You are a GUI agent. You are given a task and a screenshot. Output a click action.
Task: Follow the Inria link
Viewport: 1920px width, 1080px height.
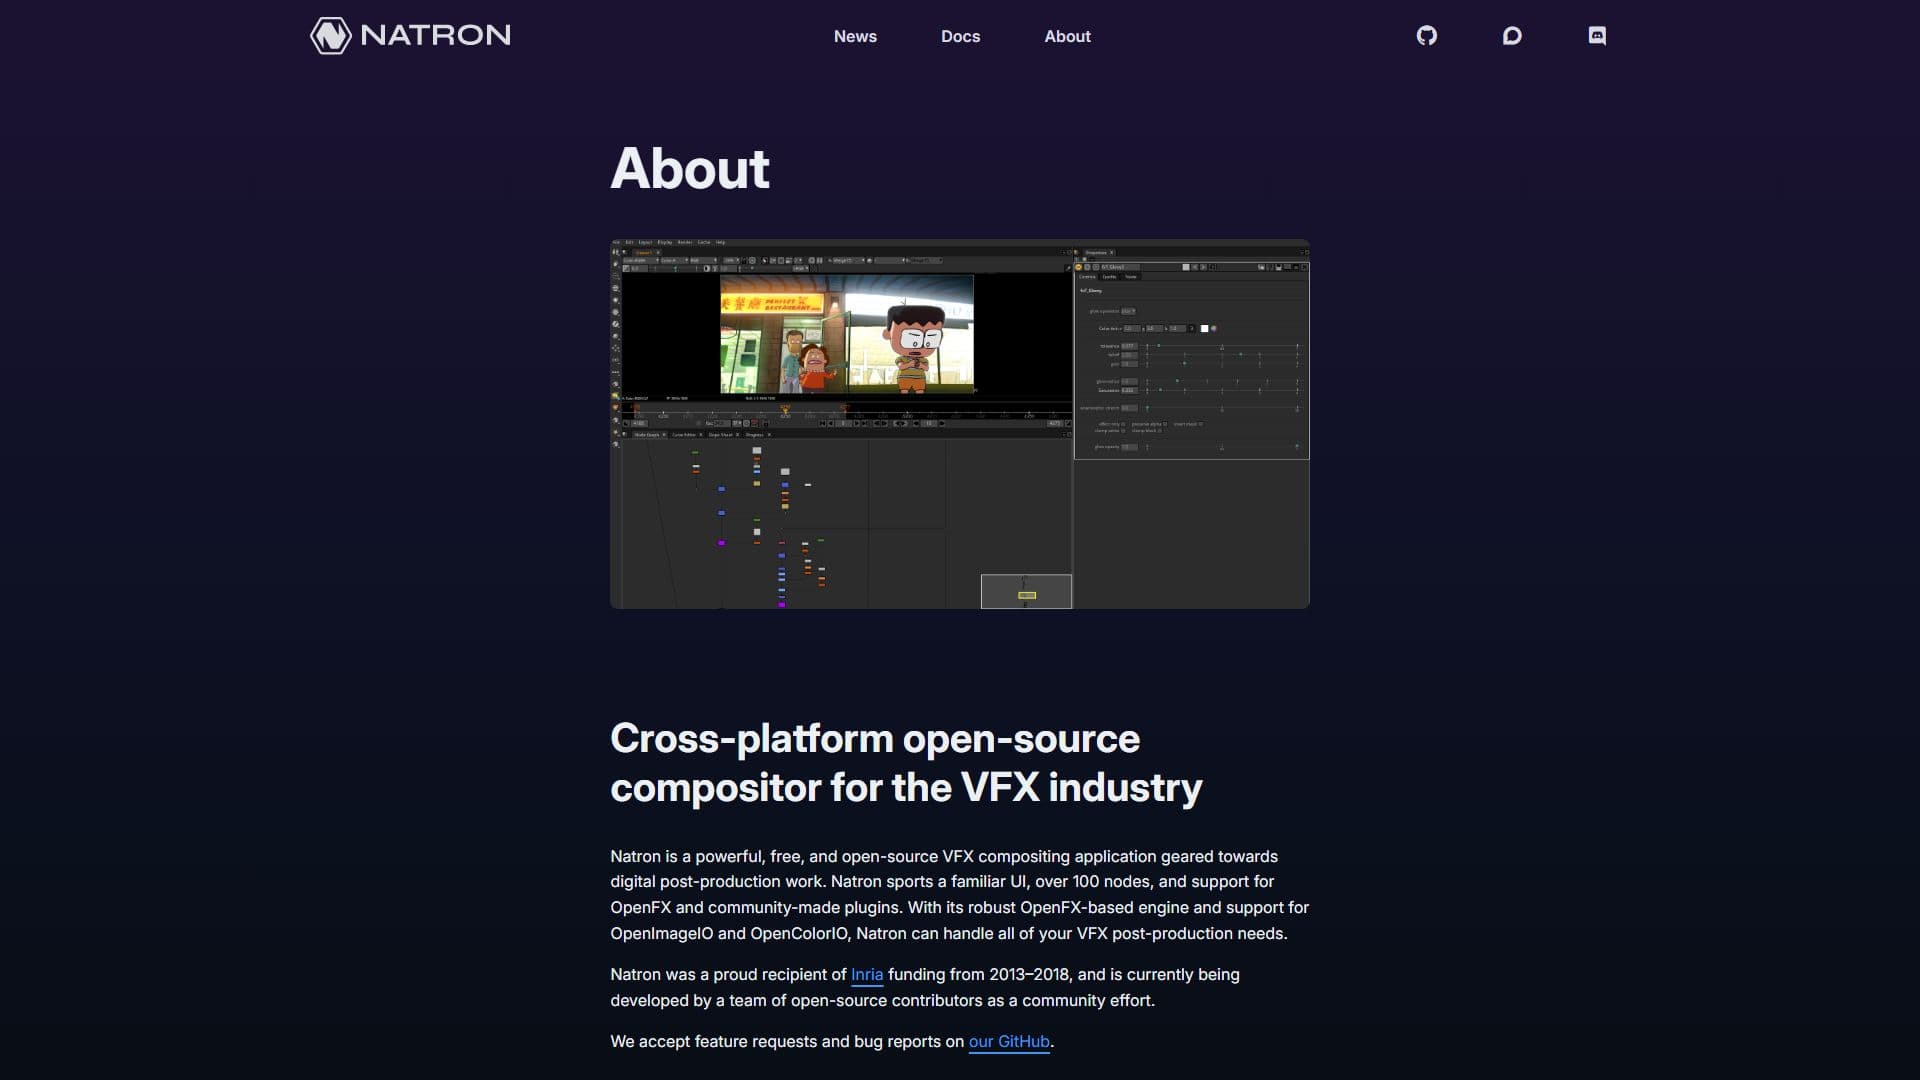(x=867, y=974)
